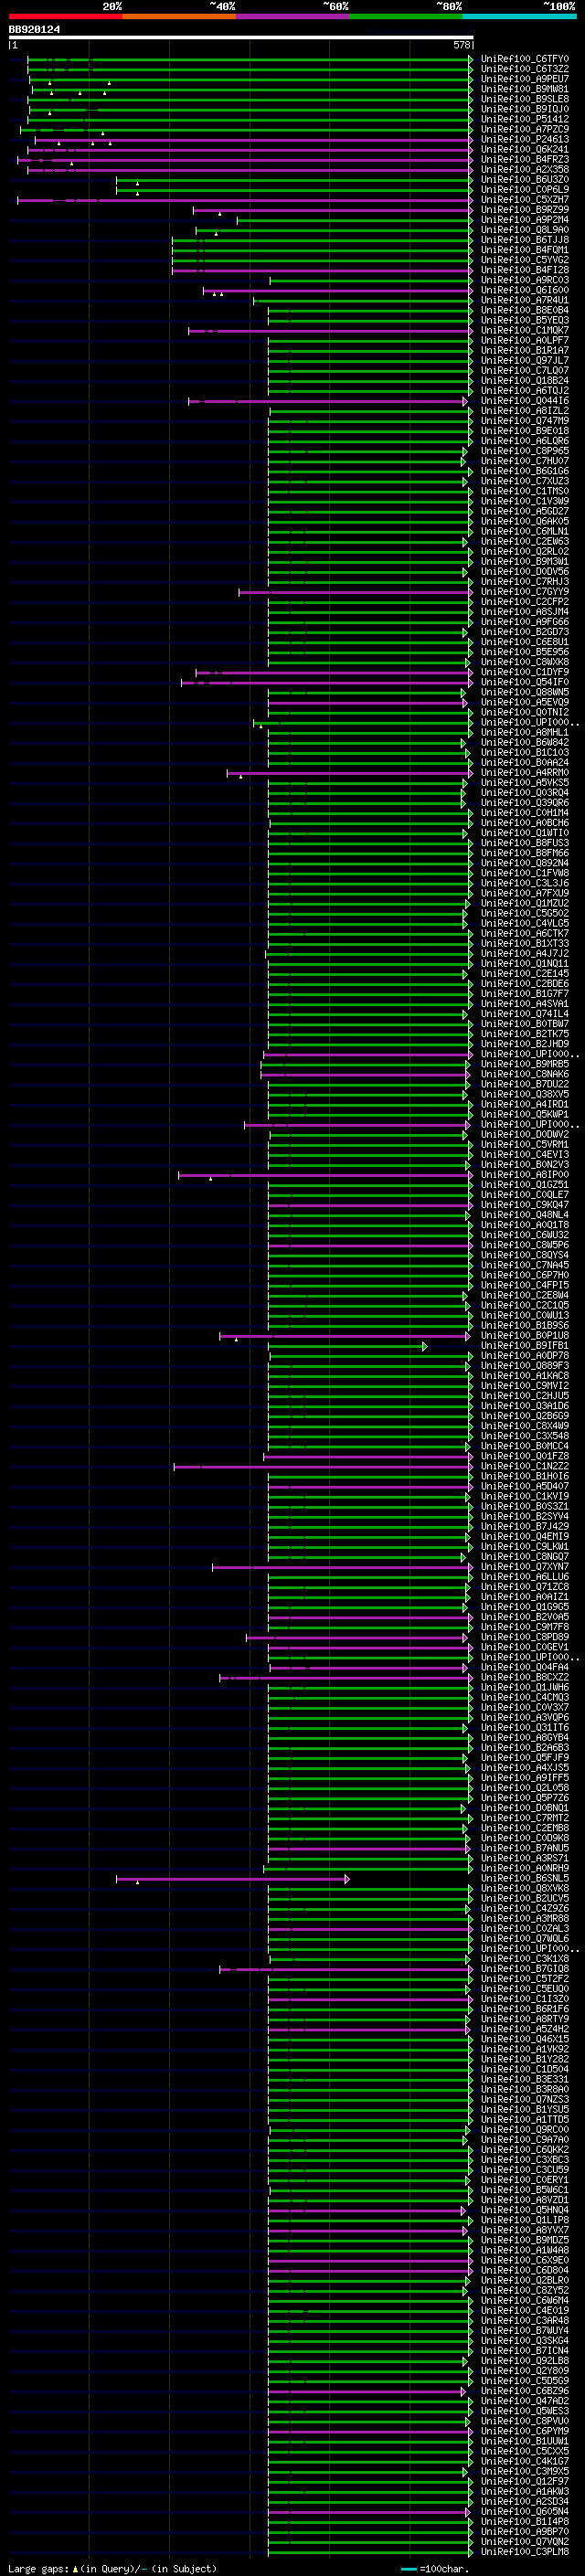Select label UniRef100_A4RRM0

coord(524,773)
